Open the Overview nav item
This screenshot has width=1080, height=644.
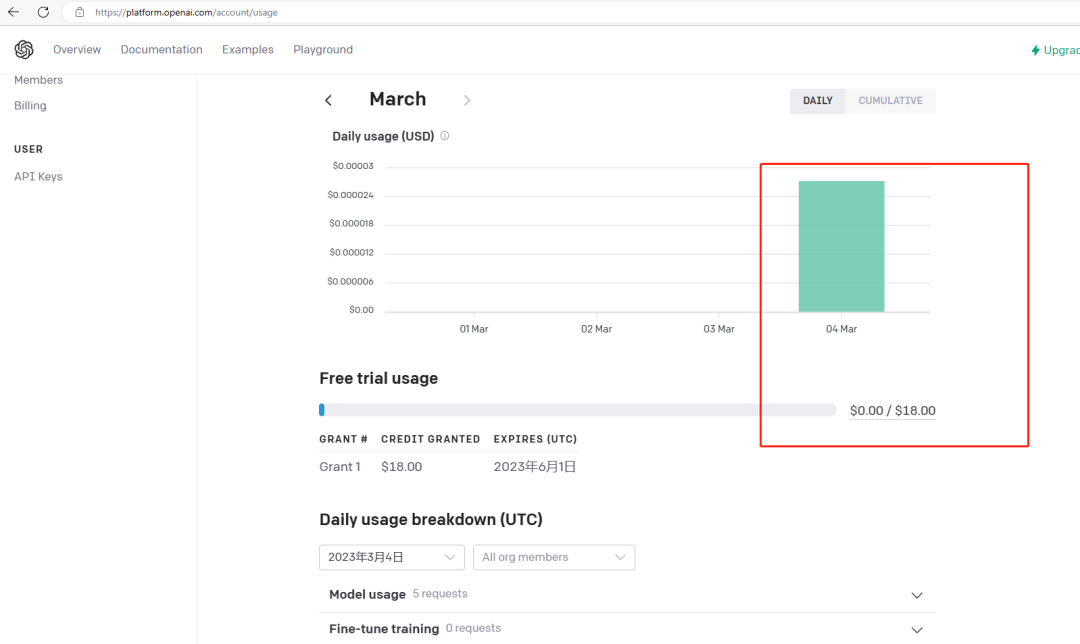pos(77,50)
